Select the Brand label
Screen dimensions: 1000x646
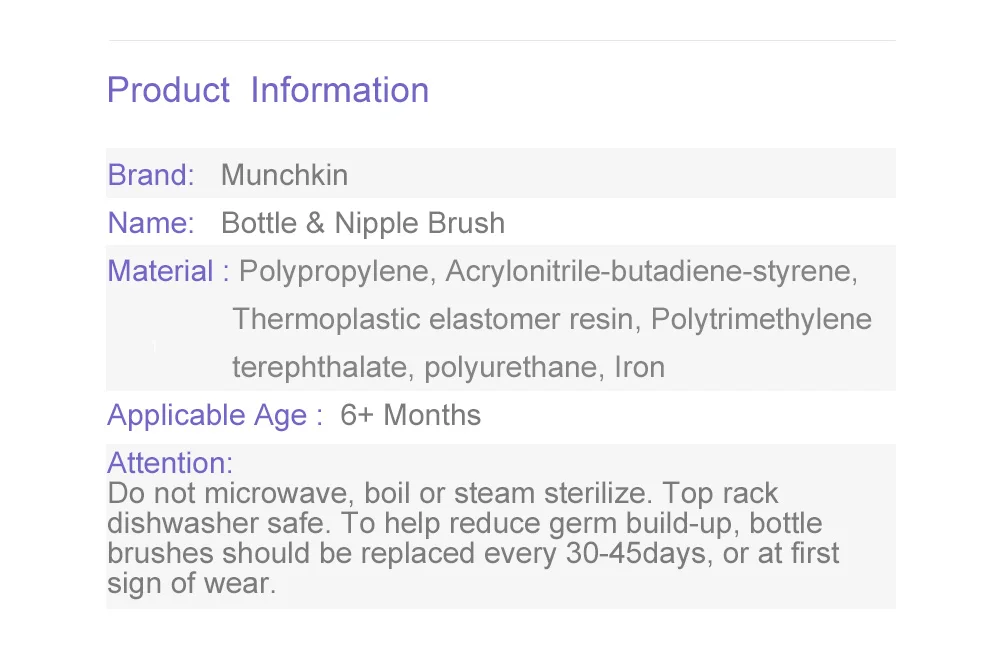(x=151, y=175)
